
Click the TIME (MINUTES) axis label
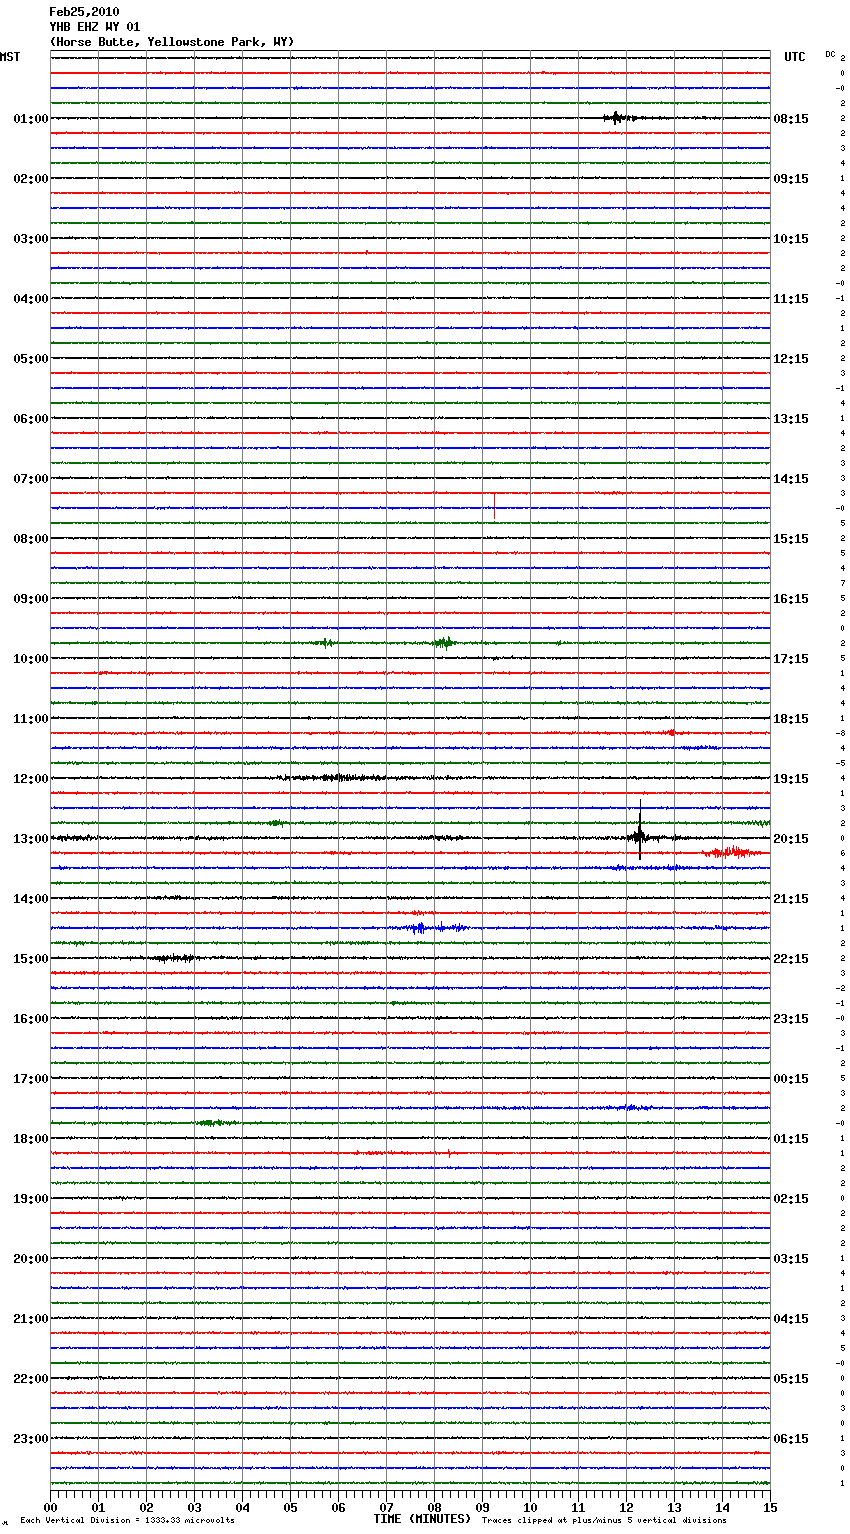422,1519
